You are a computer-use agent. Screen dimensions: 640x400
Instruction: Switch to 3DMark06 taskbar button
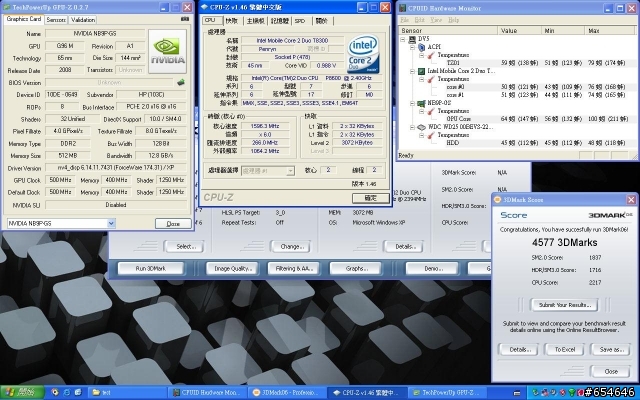[286, 392]
